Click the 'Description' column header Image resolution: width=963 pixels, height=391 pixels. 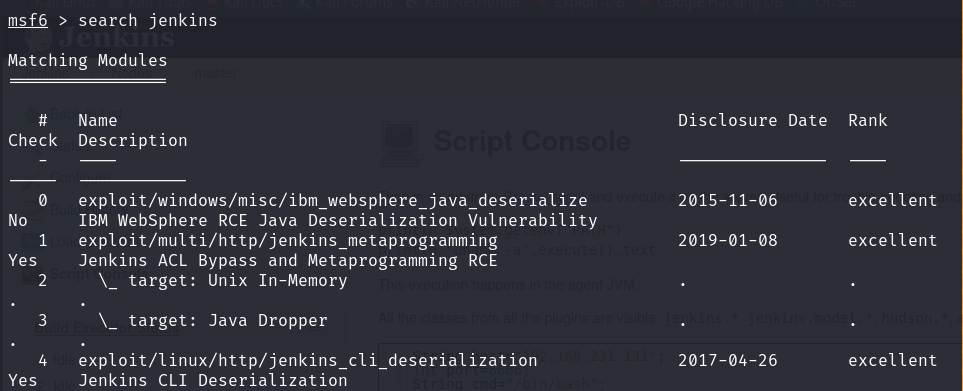[x=133, y=141]
